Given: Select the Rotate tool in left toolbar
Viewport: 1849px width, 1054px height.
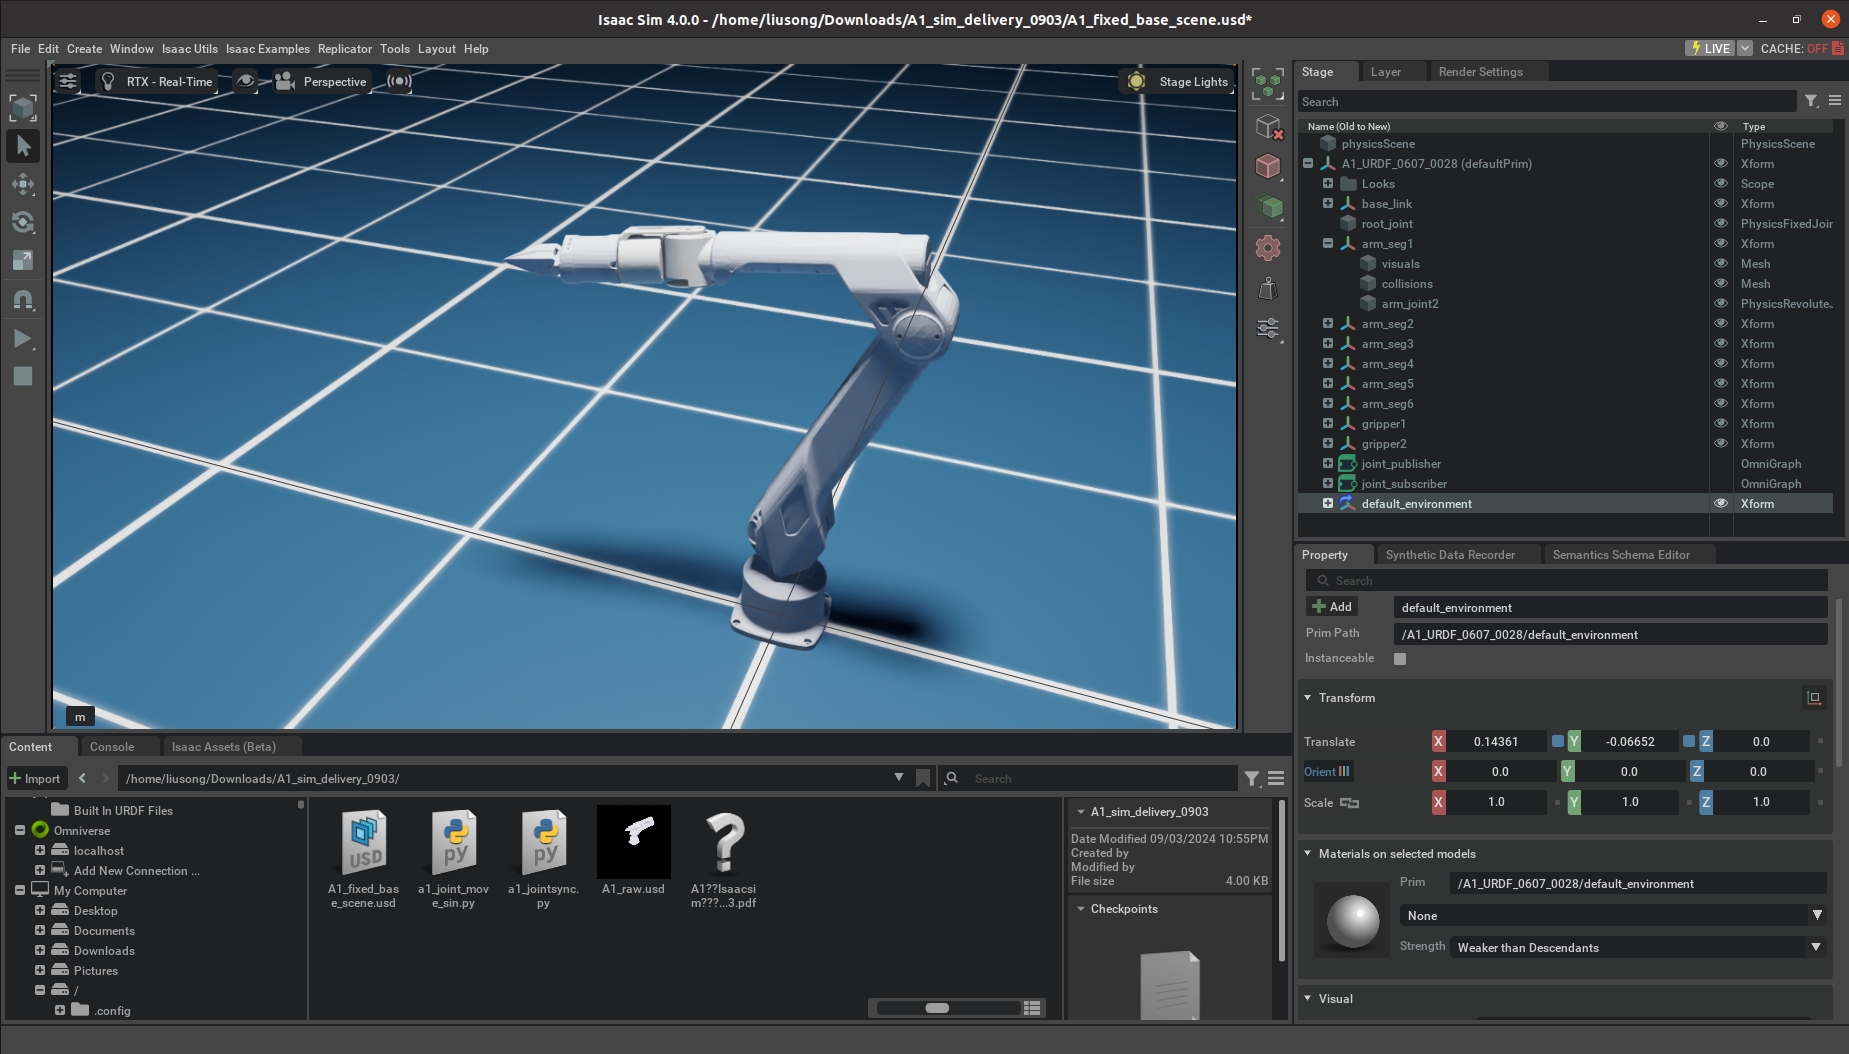Looking at the screenshot, I should [x=23, y=222].
